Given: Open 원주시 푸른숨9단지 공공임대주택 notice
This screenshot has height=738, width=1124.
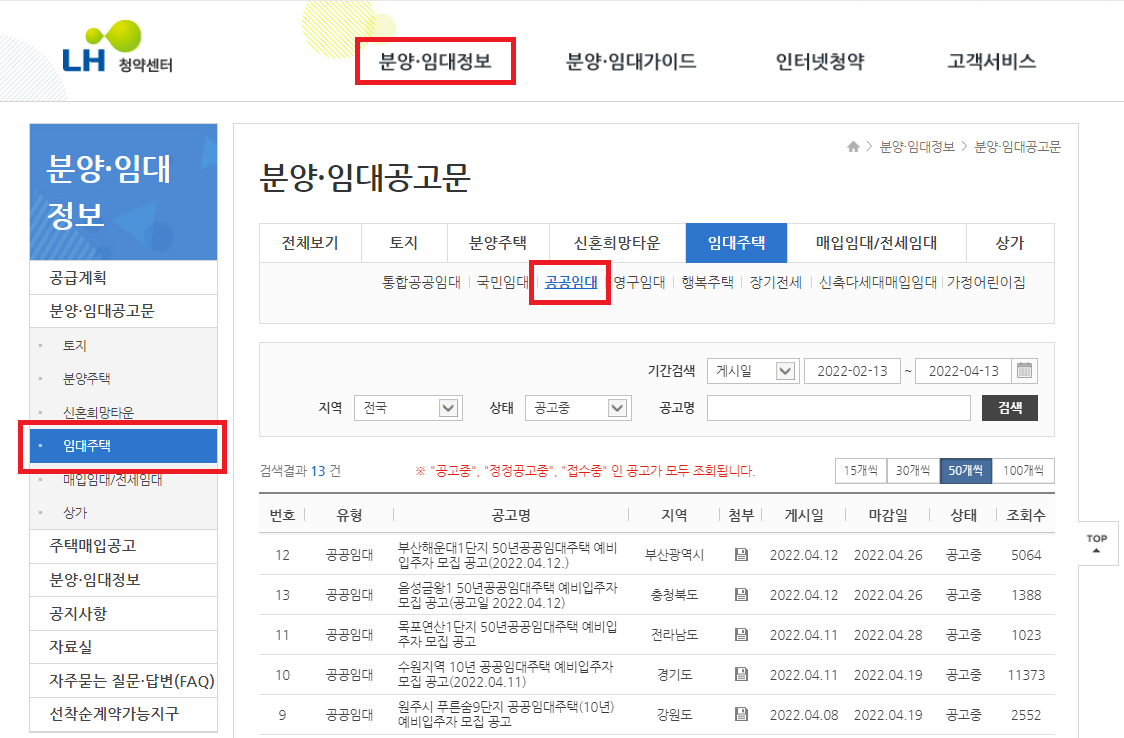Looking at the screenshot, I should pos(506,714).
